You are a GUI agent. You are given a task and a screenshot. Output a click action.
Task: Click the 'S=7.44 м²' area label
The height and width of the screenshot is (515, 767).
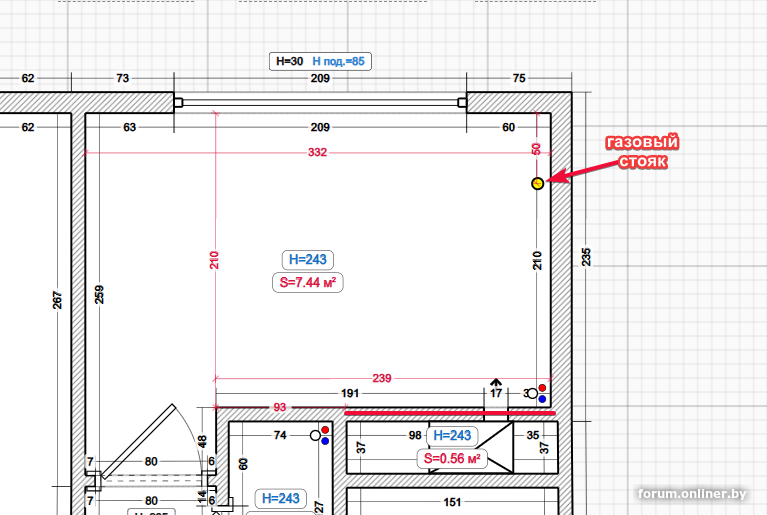click(x=308, y=283)
